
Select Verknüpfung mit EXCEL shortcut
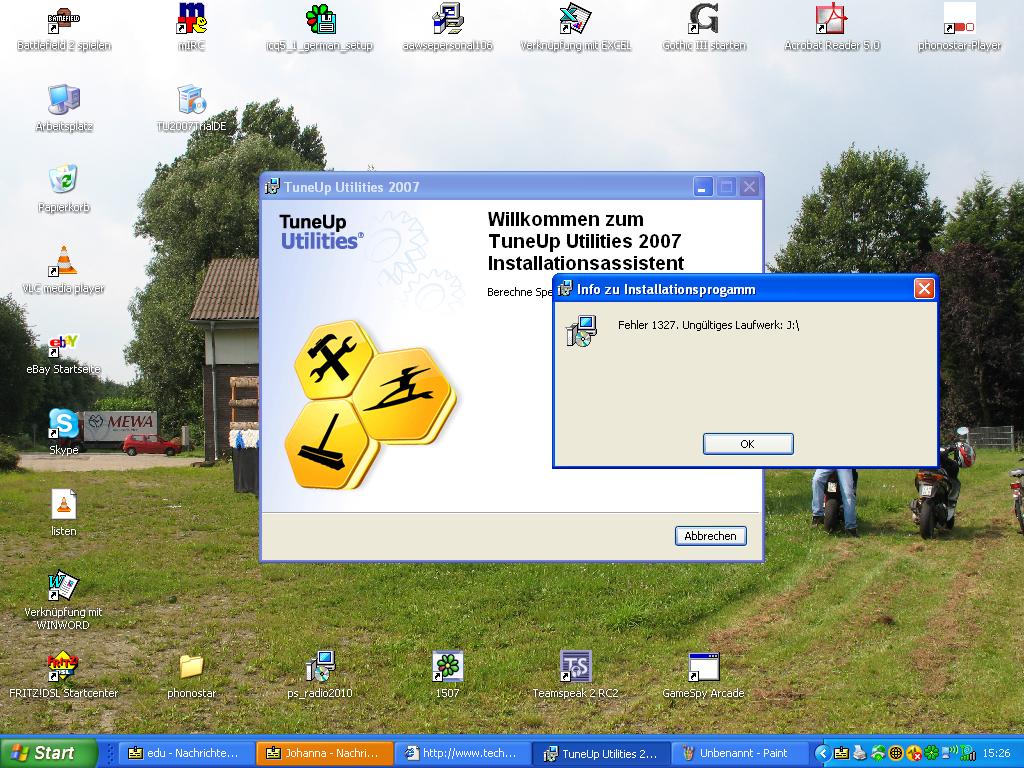(575, 28)
